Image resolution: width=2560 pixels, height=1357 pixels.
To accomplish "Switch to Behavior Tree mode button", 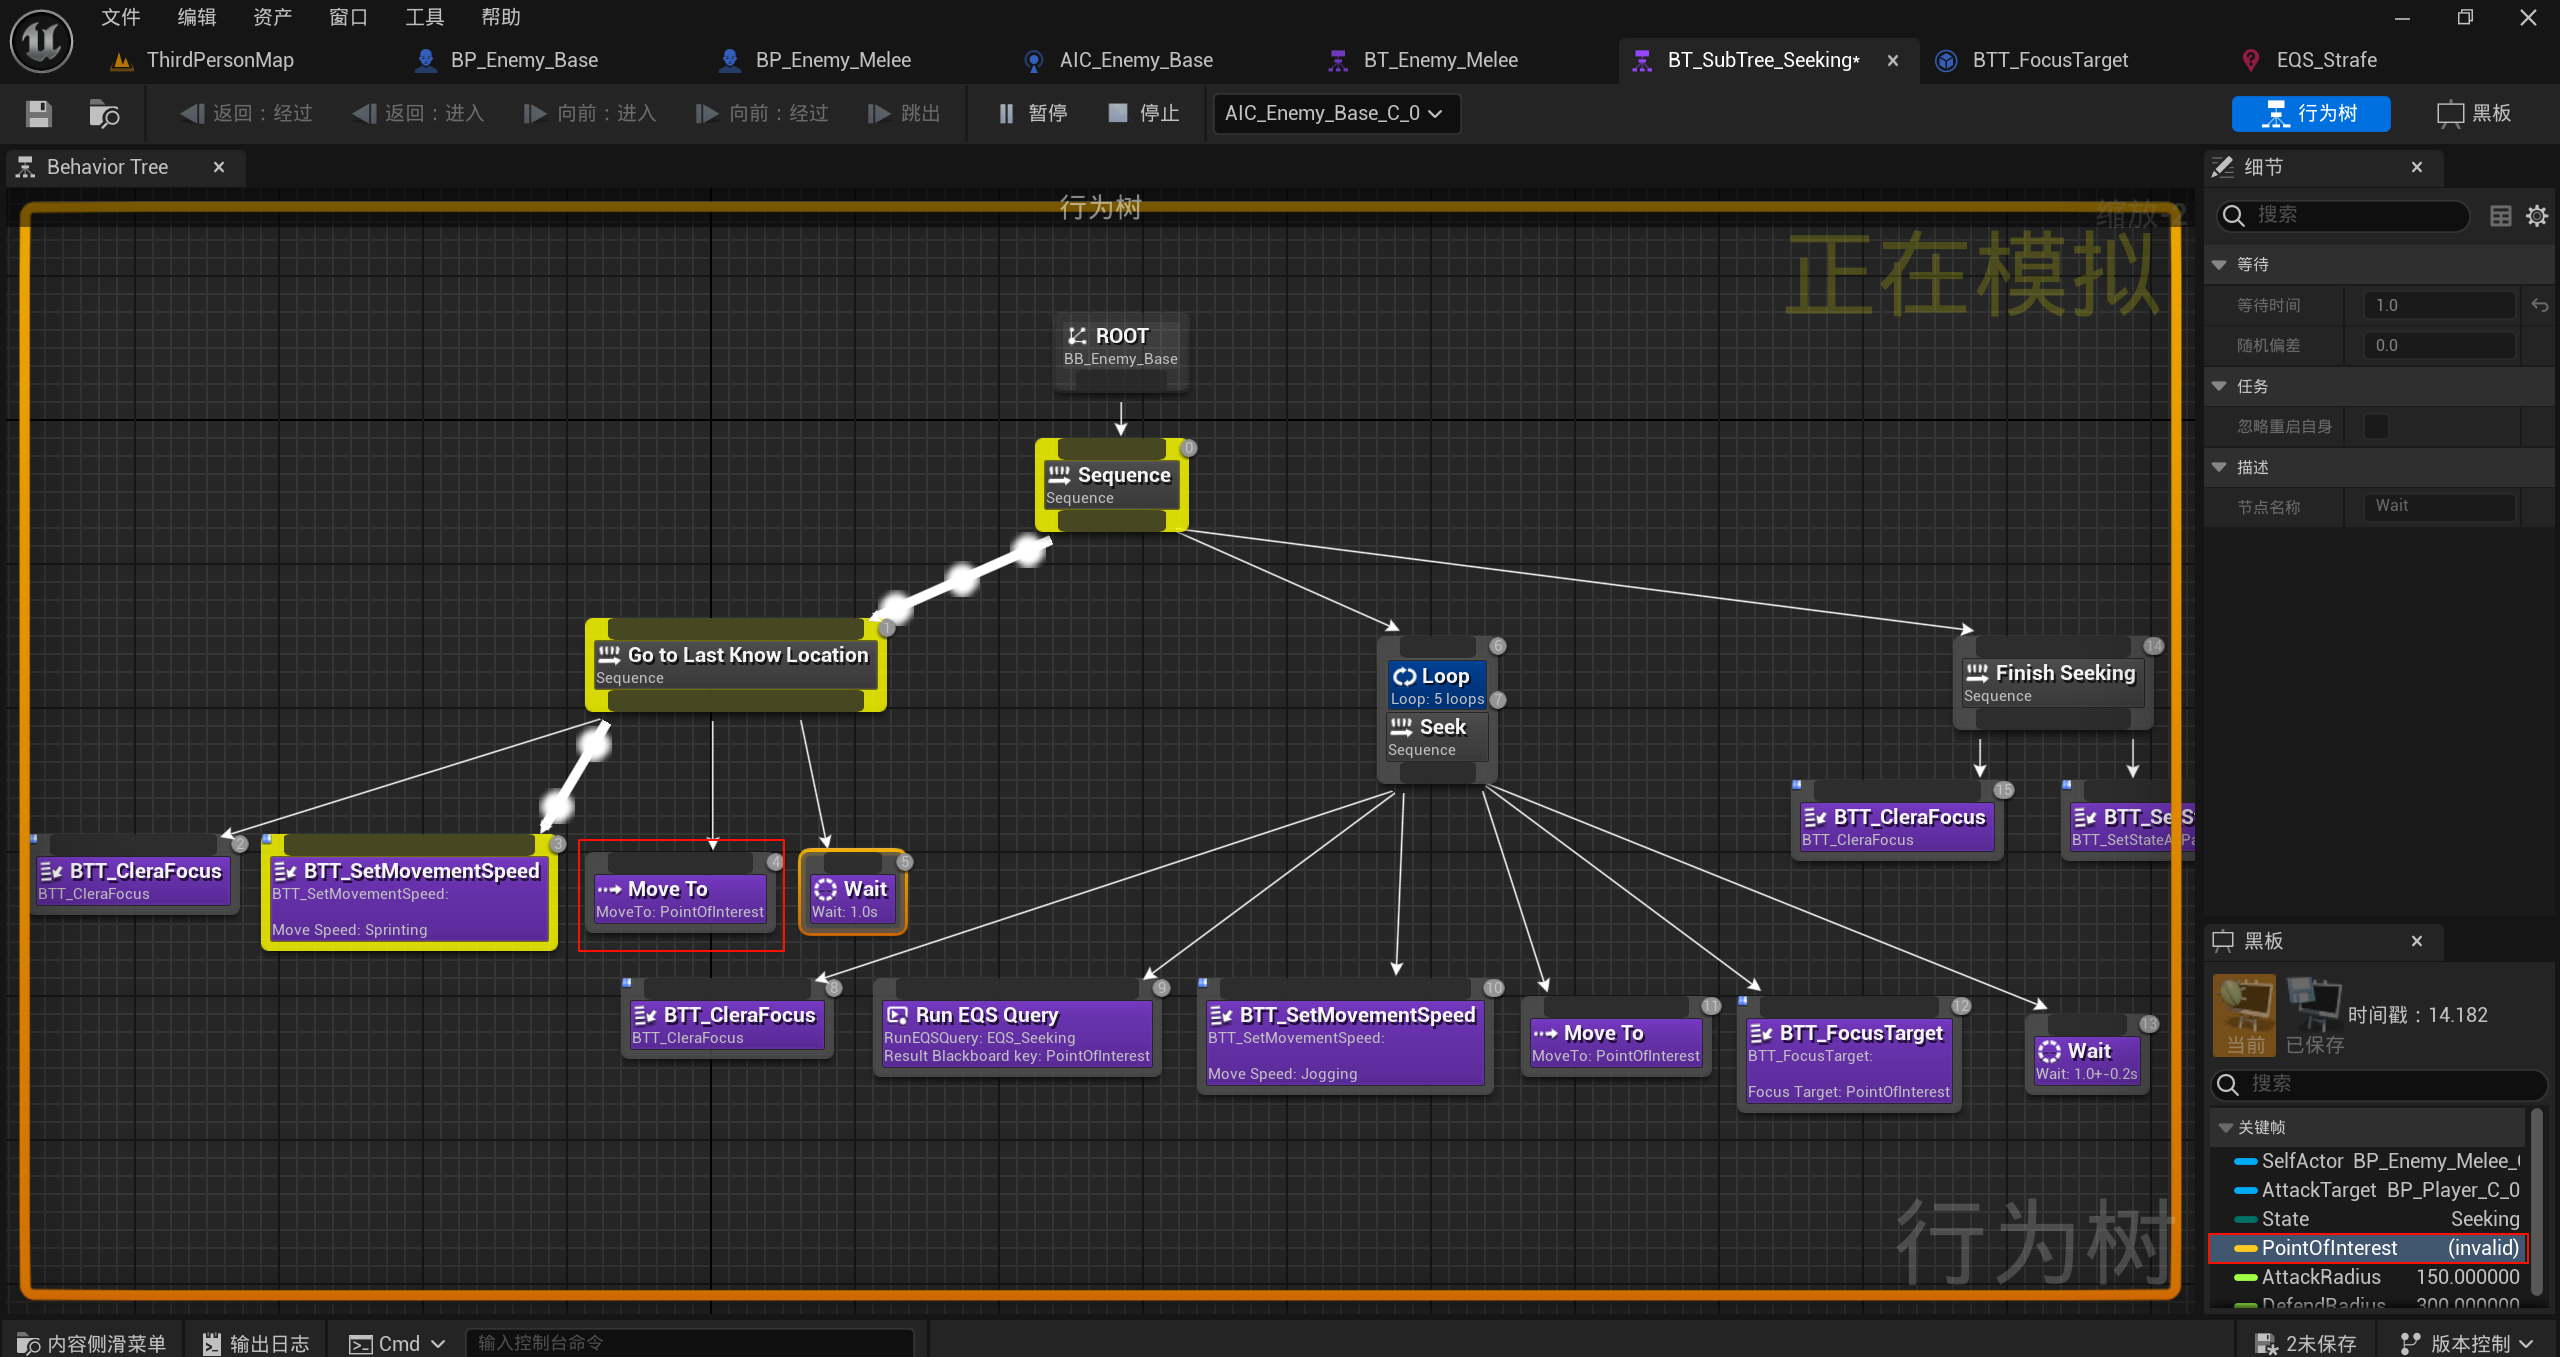I will (x=2310, y=114).
